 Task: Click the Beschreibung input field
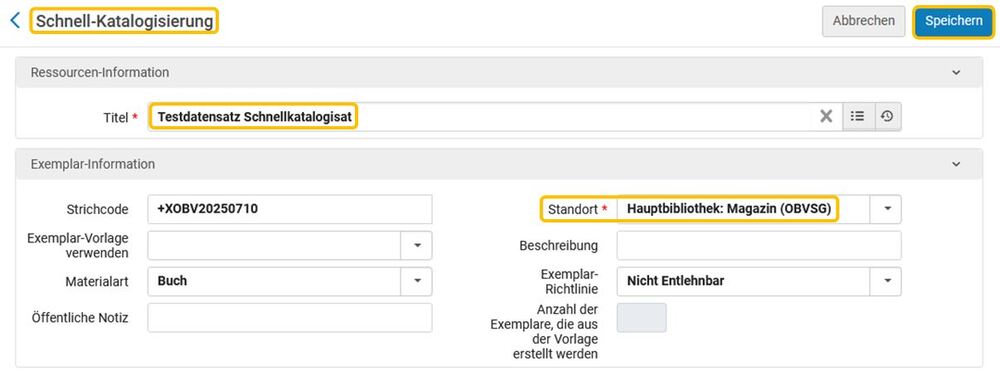[x=759, y=245]
